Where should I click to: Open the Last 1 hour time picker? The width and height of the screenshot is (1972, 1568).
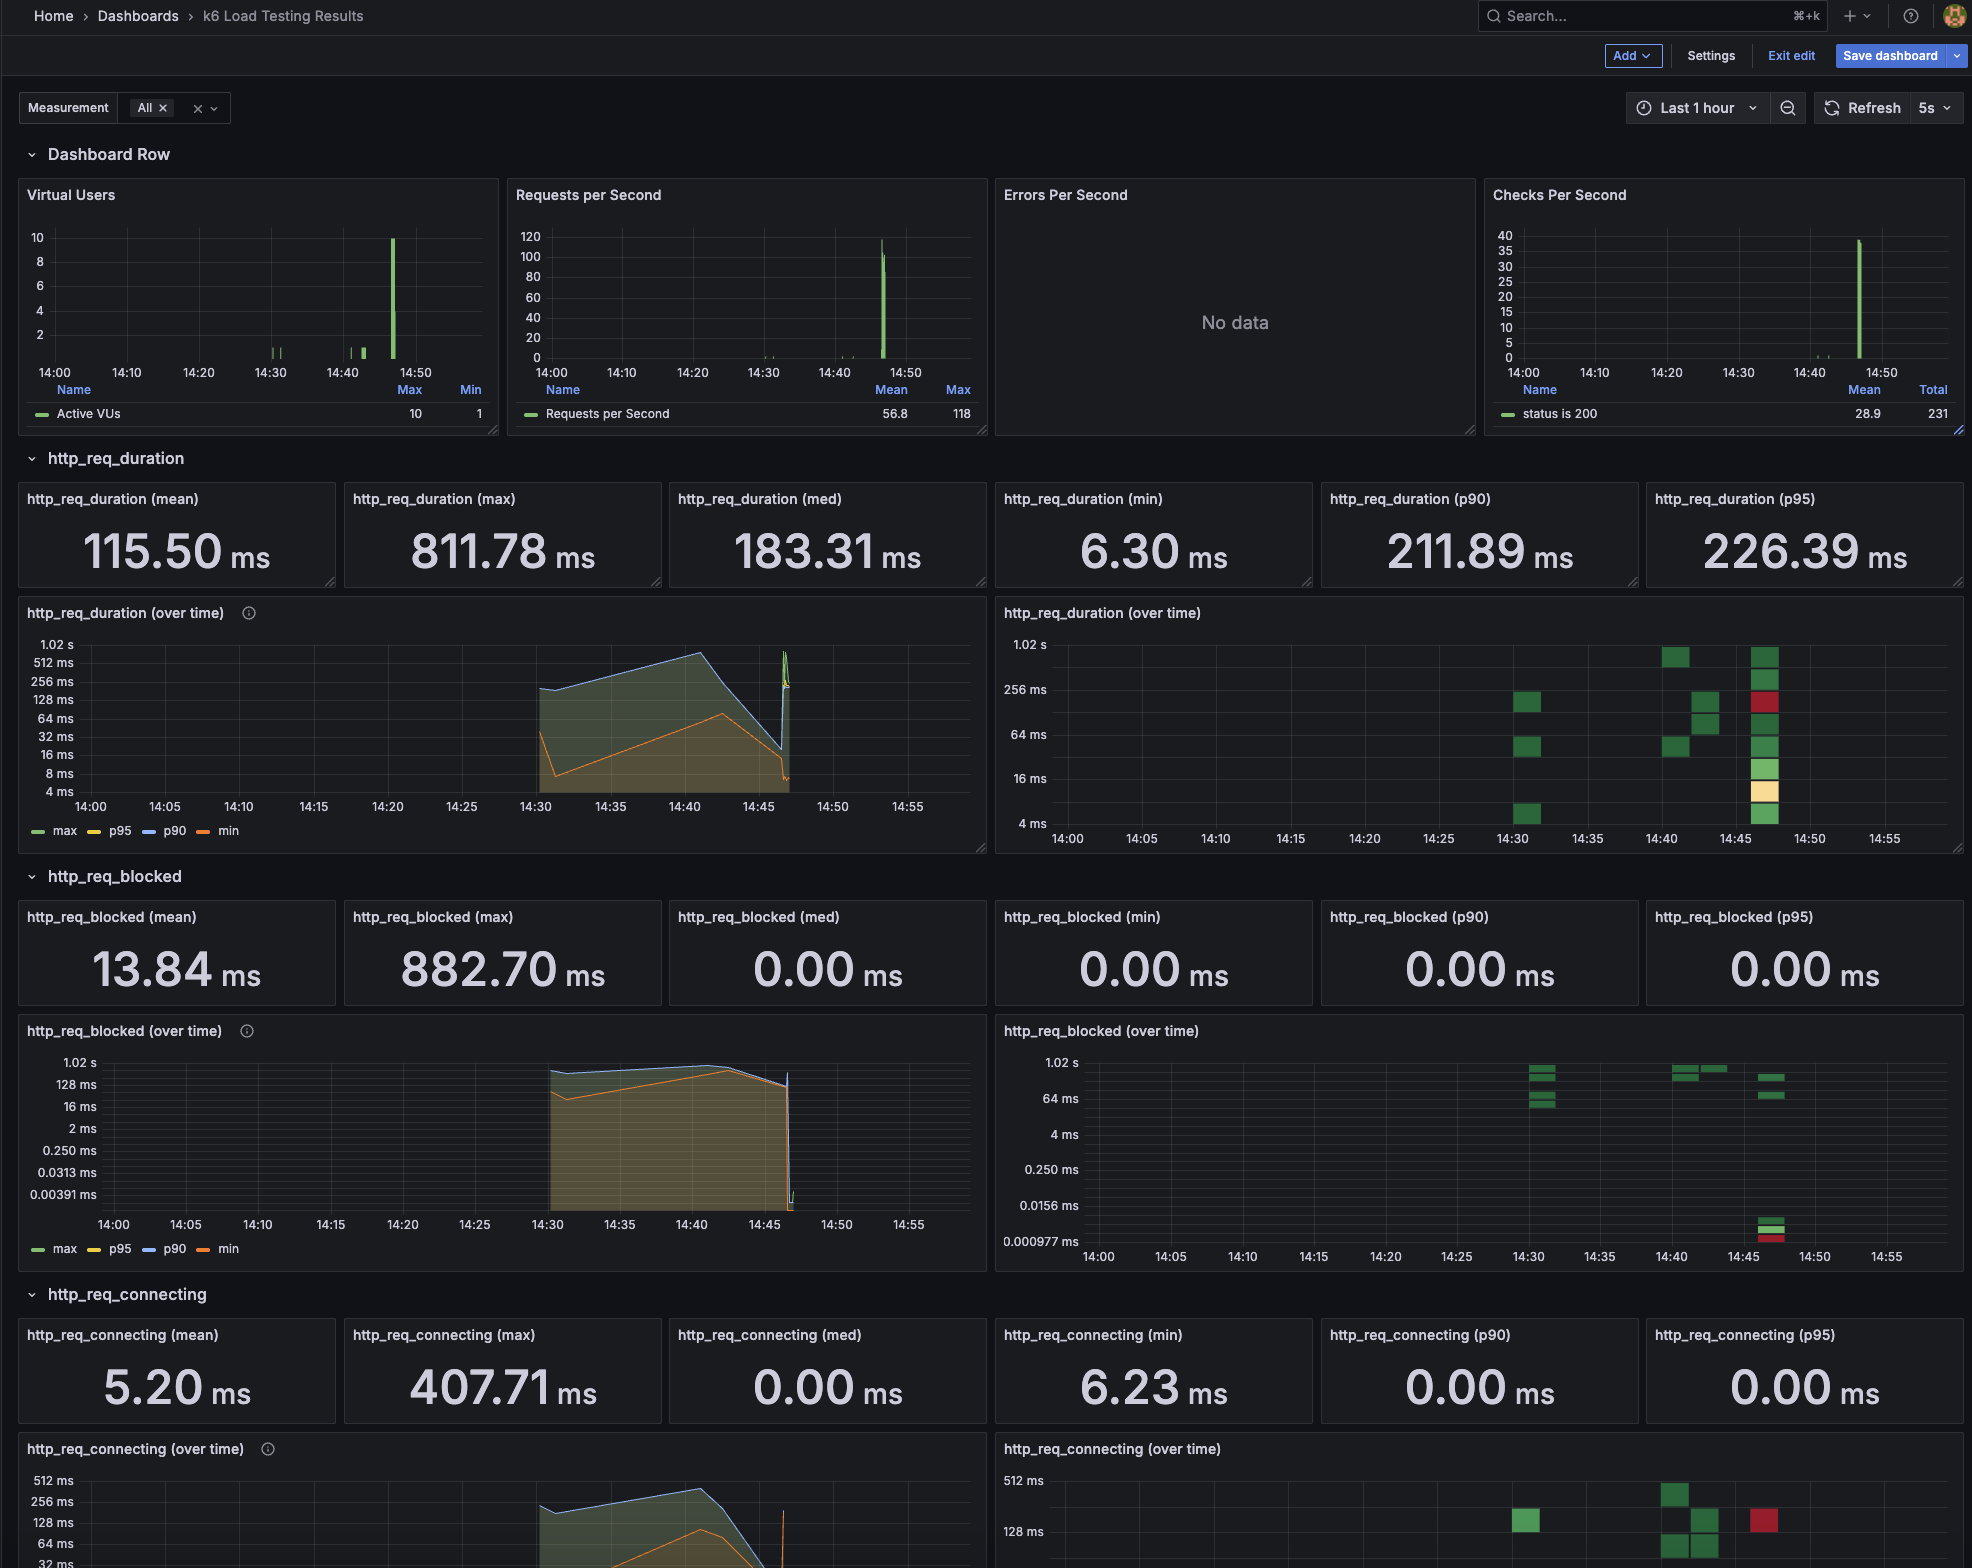point(1696,108)
